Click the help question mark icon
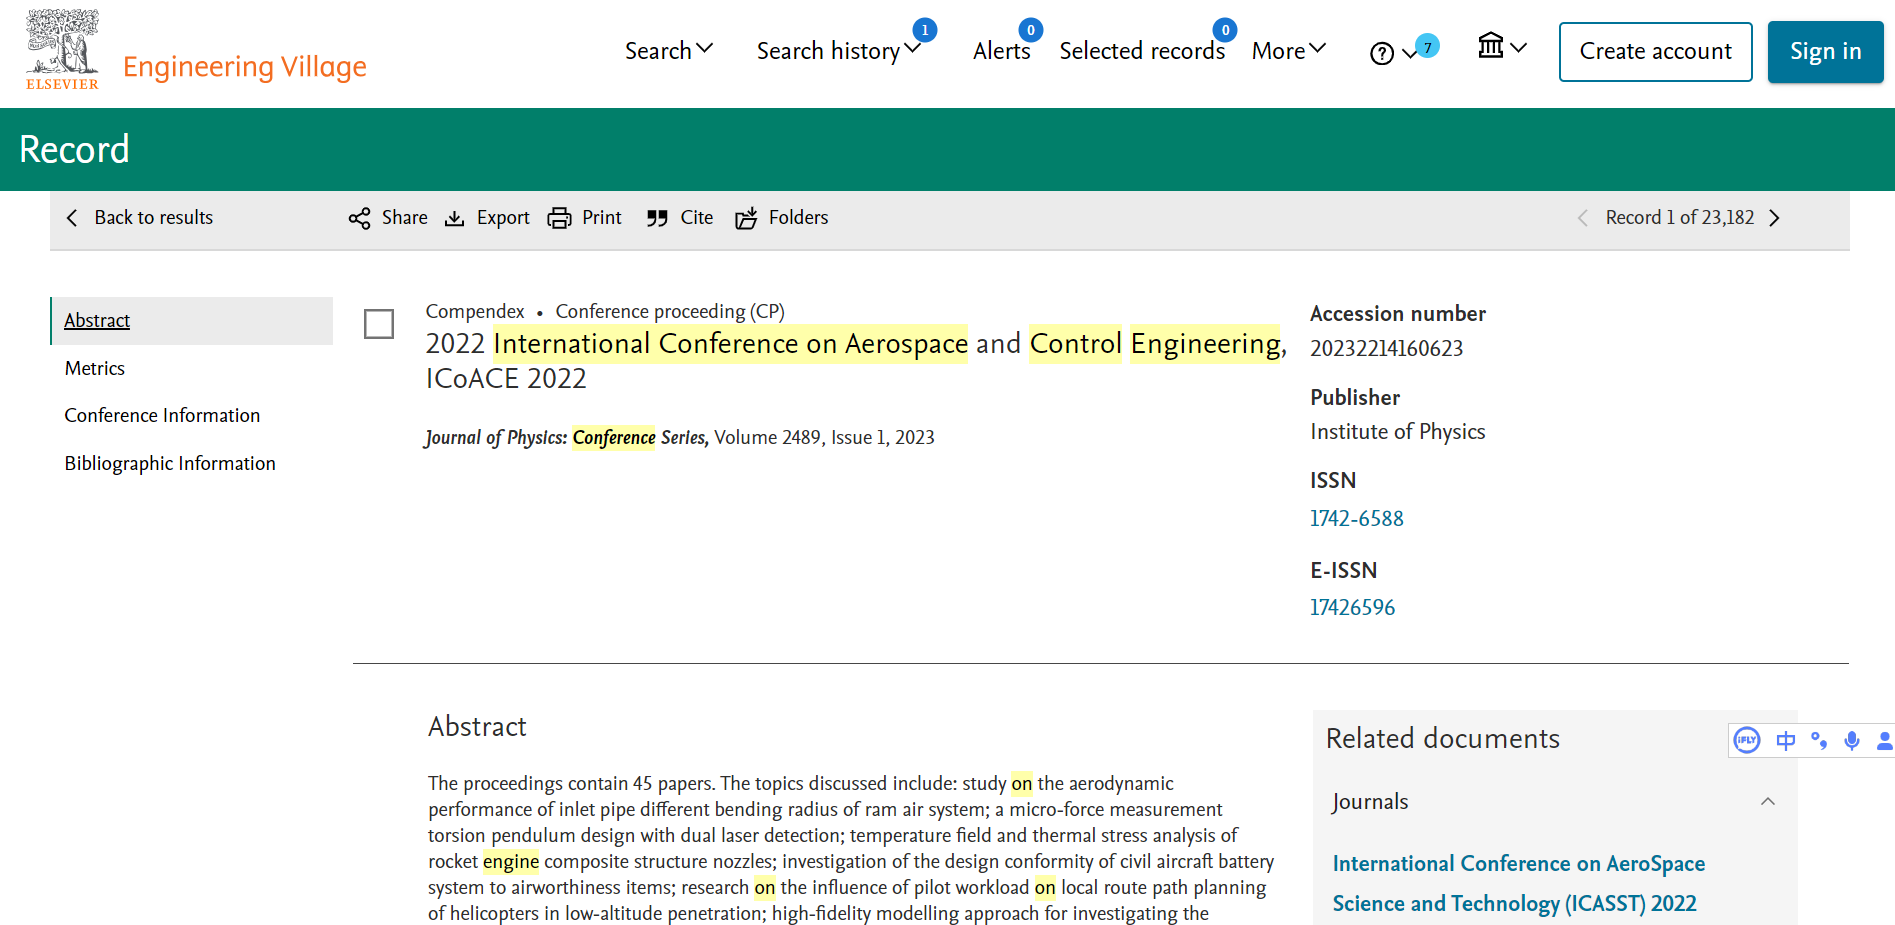This screenshot has width=1895, height=925. (x=1382, y=53)
